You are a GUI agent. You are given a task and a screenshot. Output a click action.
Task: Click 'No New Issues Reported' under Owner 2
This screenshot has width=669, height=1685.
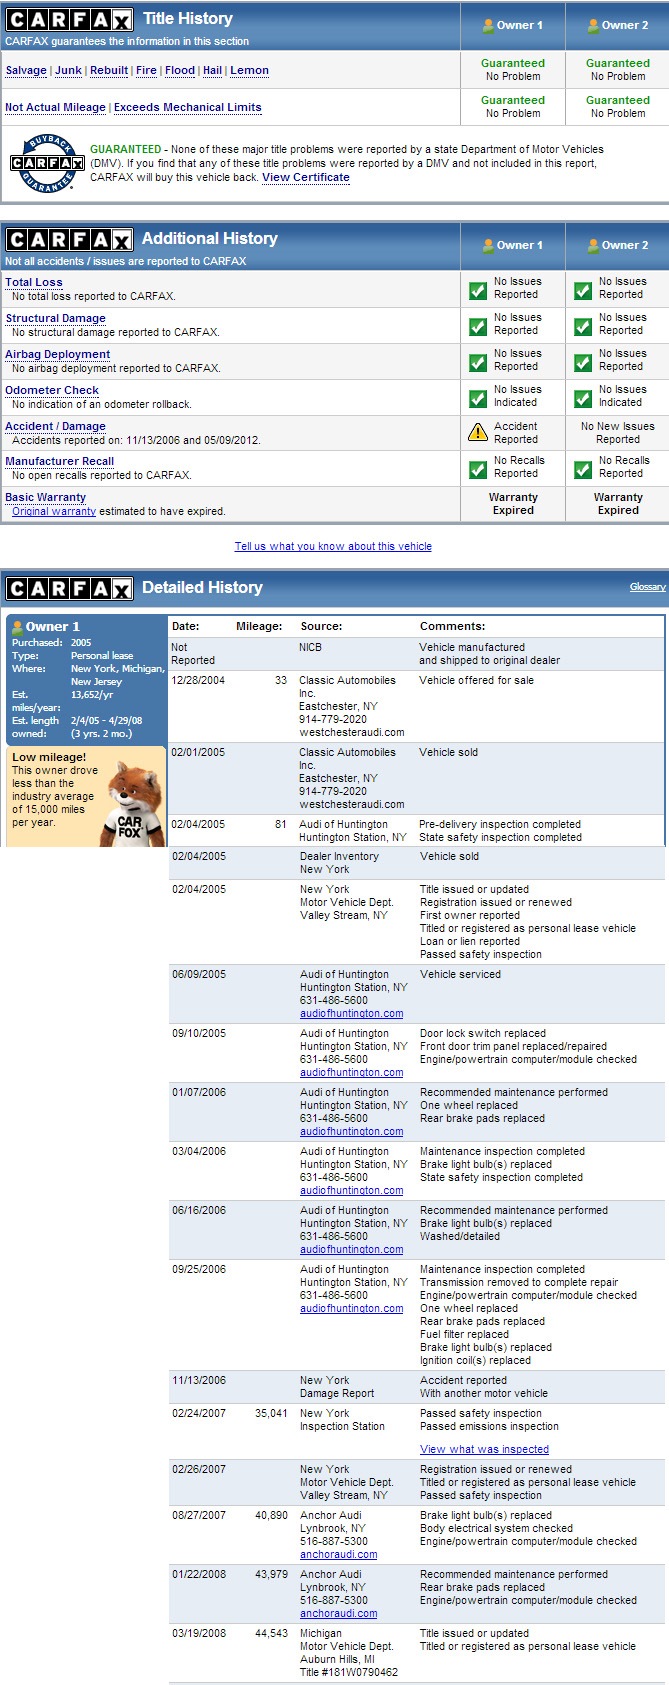tap(618, 433)
